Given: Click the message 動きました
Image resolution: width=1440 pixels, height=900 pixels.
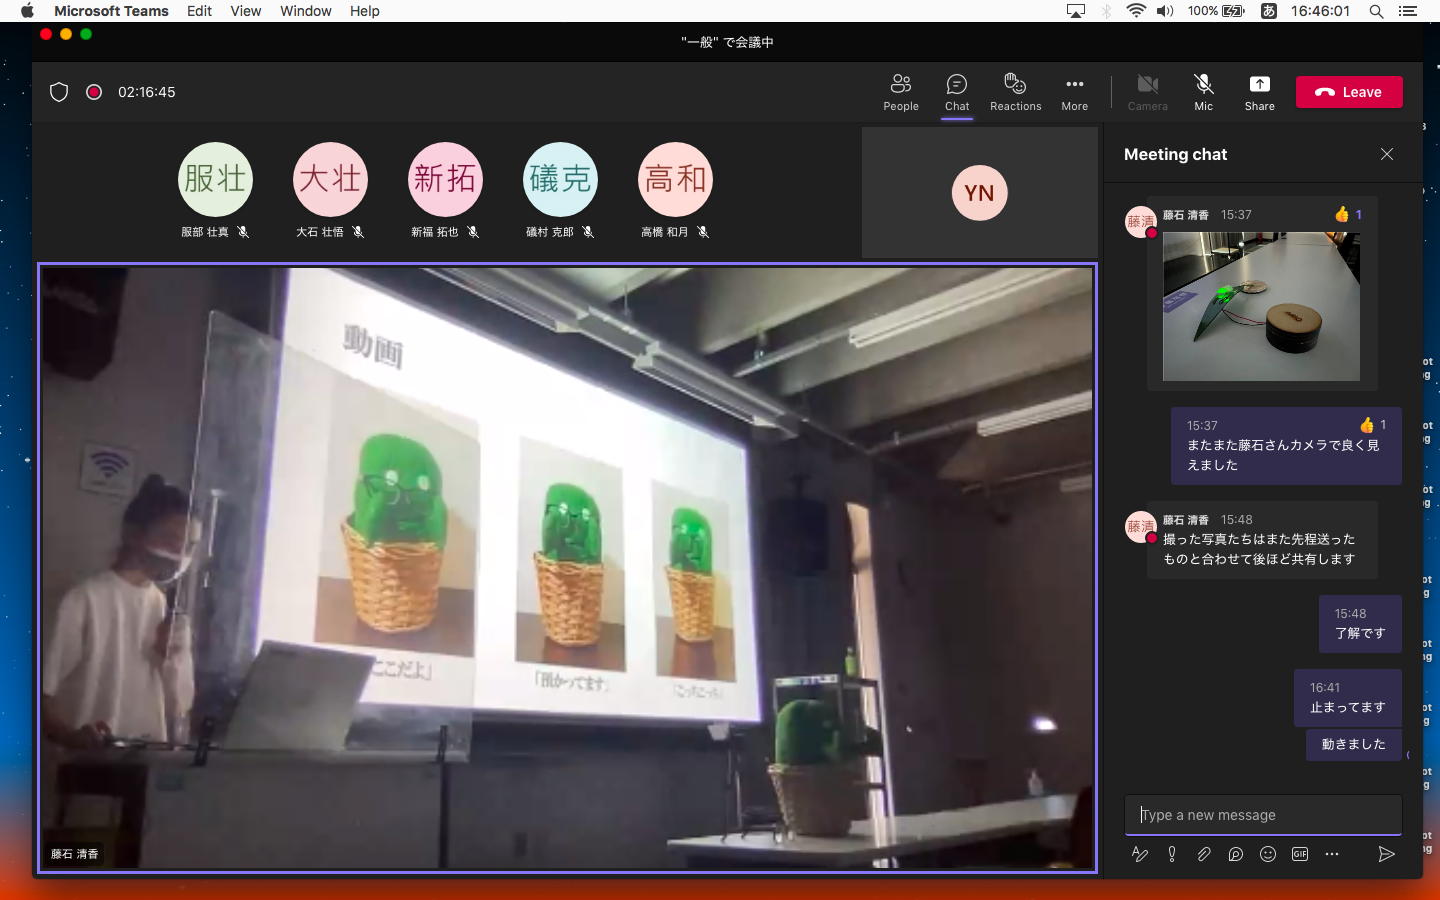Looking at the screenshot, I should [1354, 745].
